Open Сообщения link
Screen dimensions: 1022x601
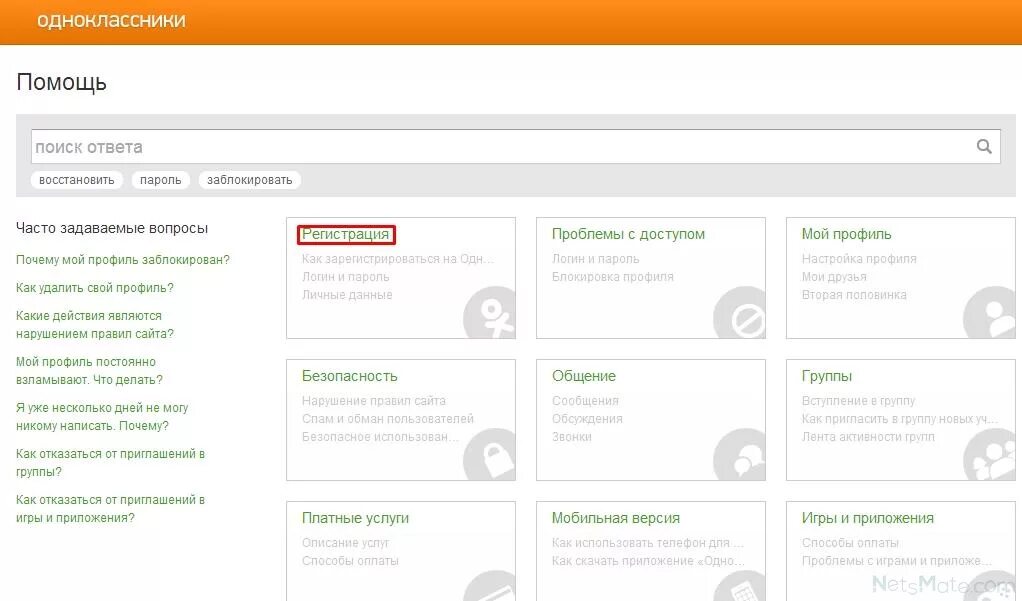click(x=585, y=401)
